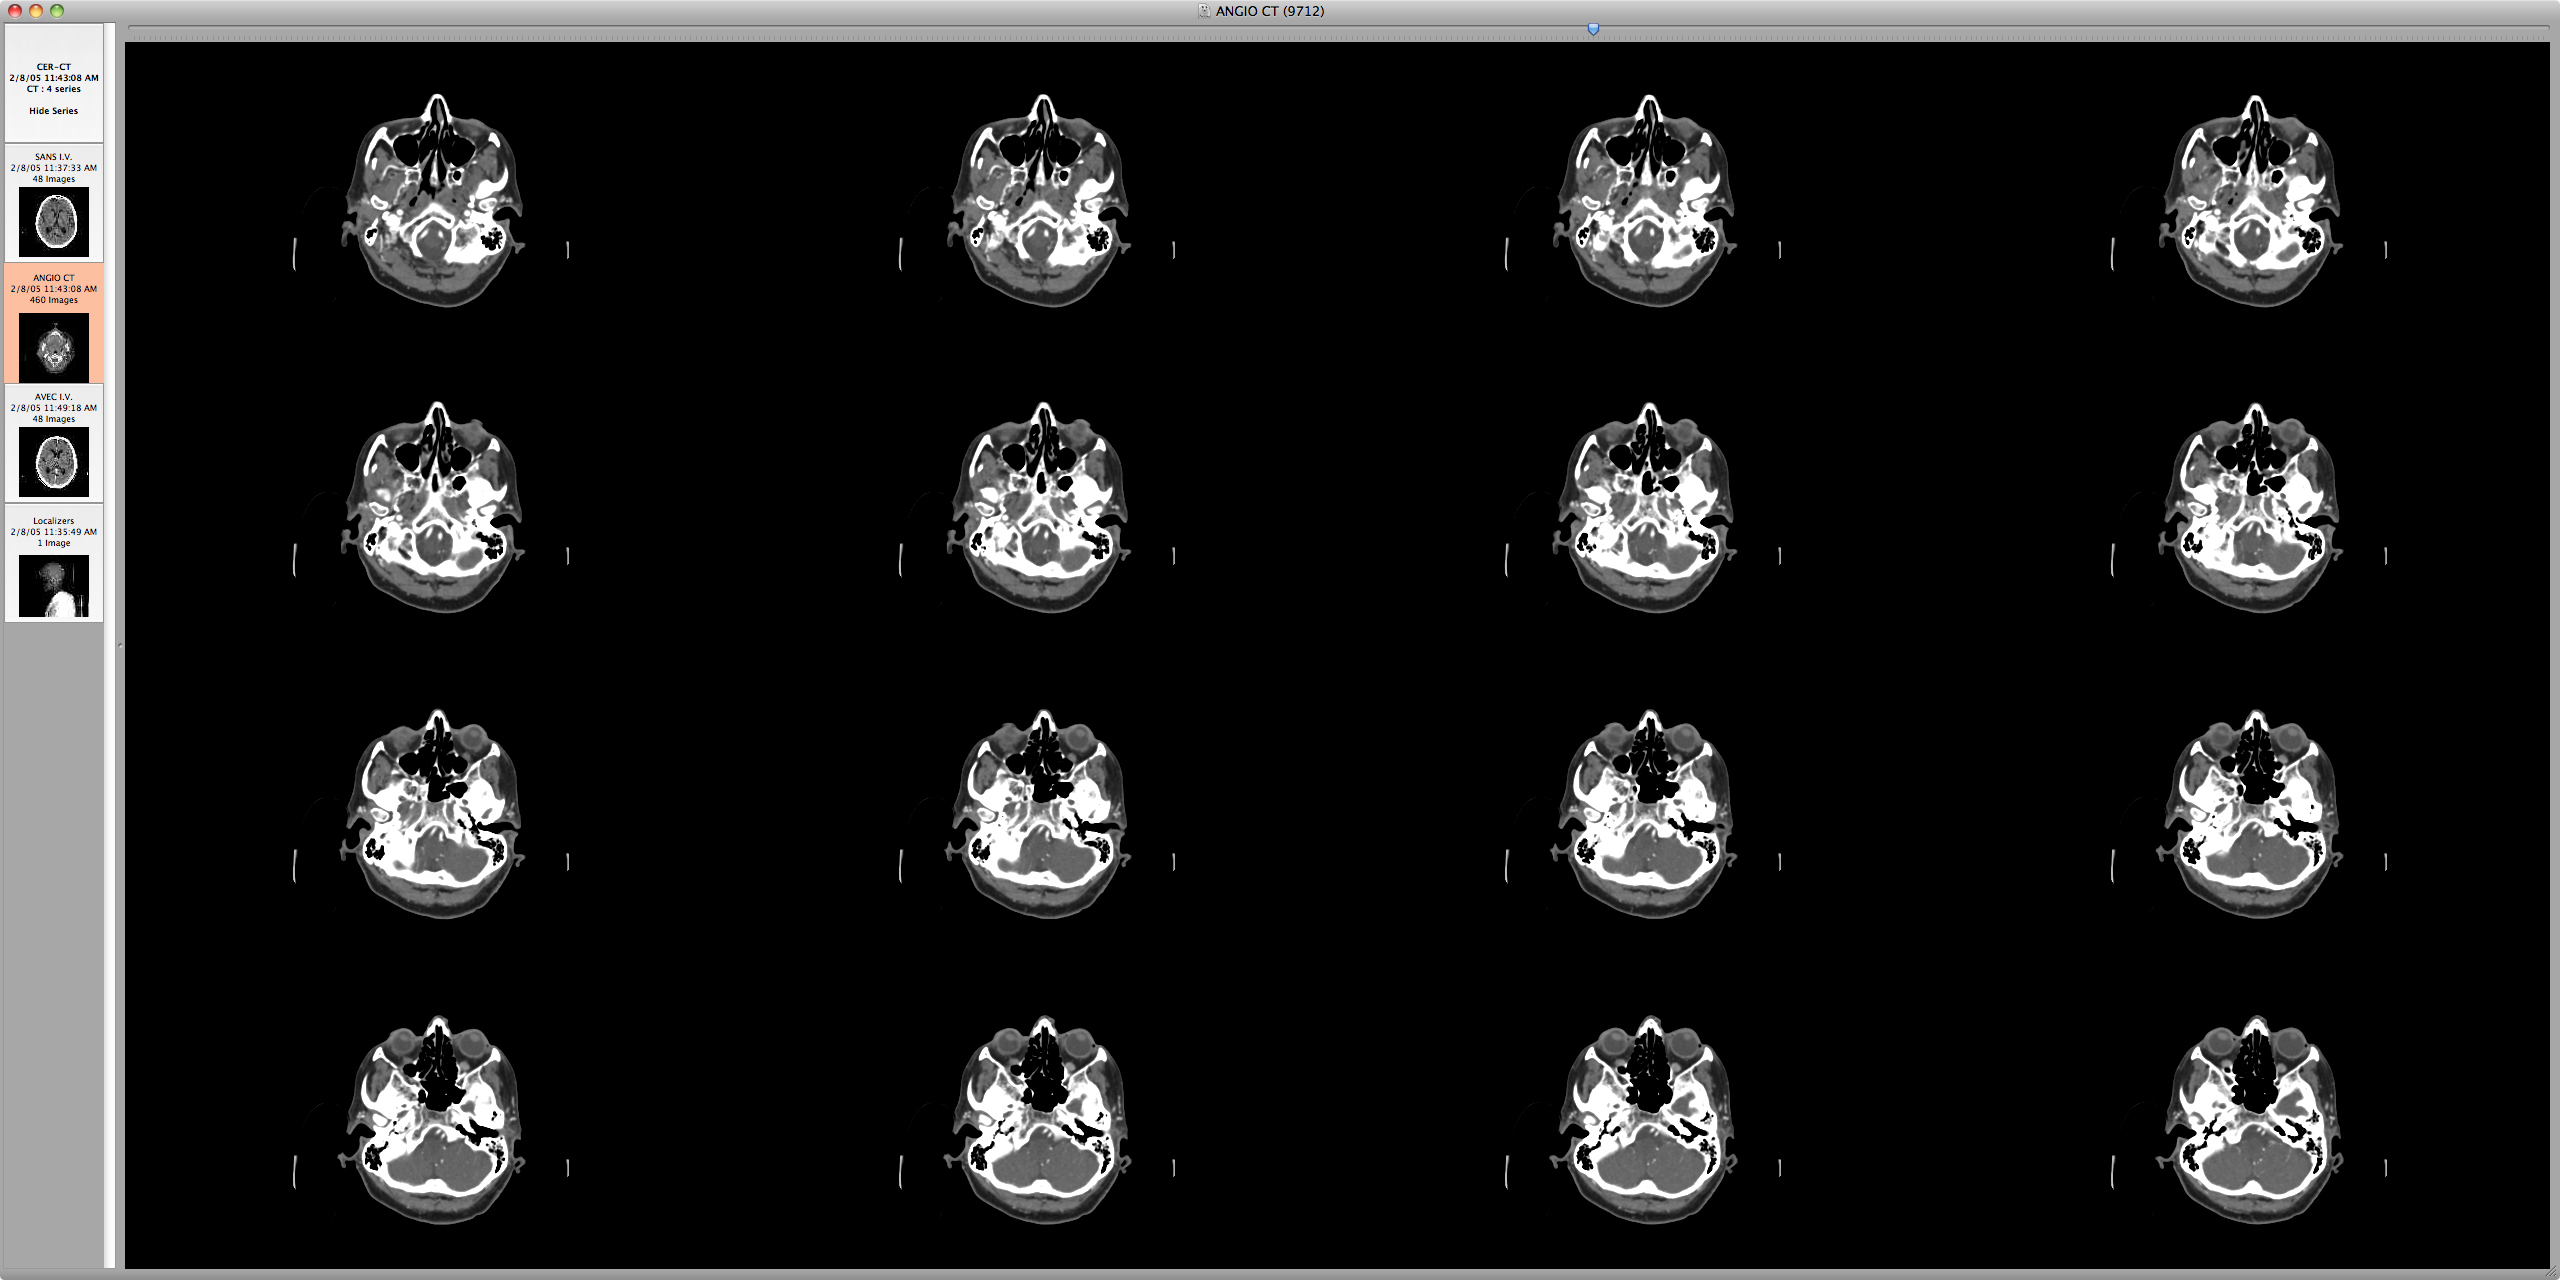
Task: Select first CT slice in the top row
Action: pos(434,200)
